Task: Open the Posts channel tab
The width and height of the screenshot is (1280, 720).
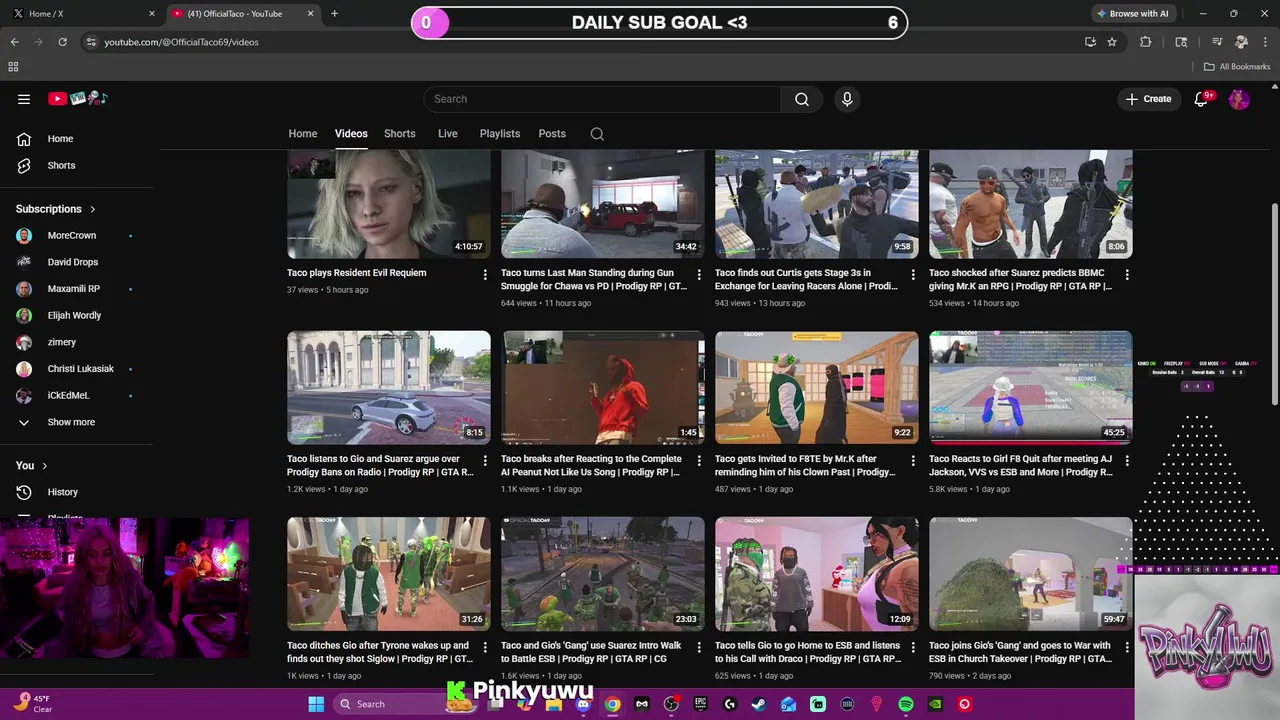Action: pos(552,134)
